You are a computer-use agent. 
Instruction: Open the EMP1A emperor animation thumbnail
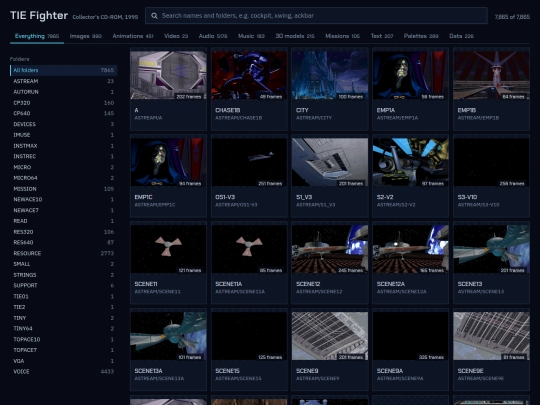point(411,75)
